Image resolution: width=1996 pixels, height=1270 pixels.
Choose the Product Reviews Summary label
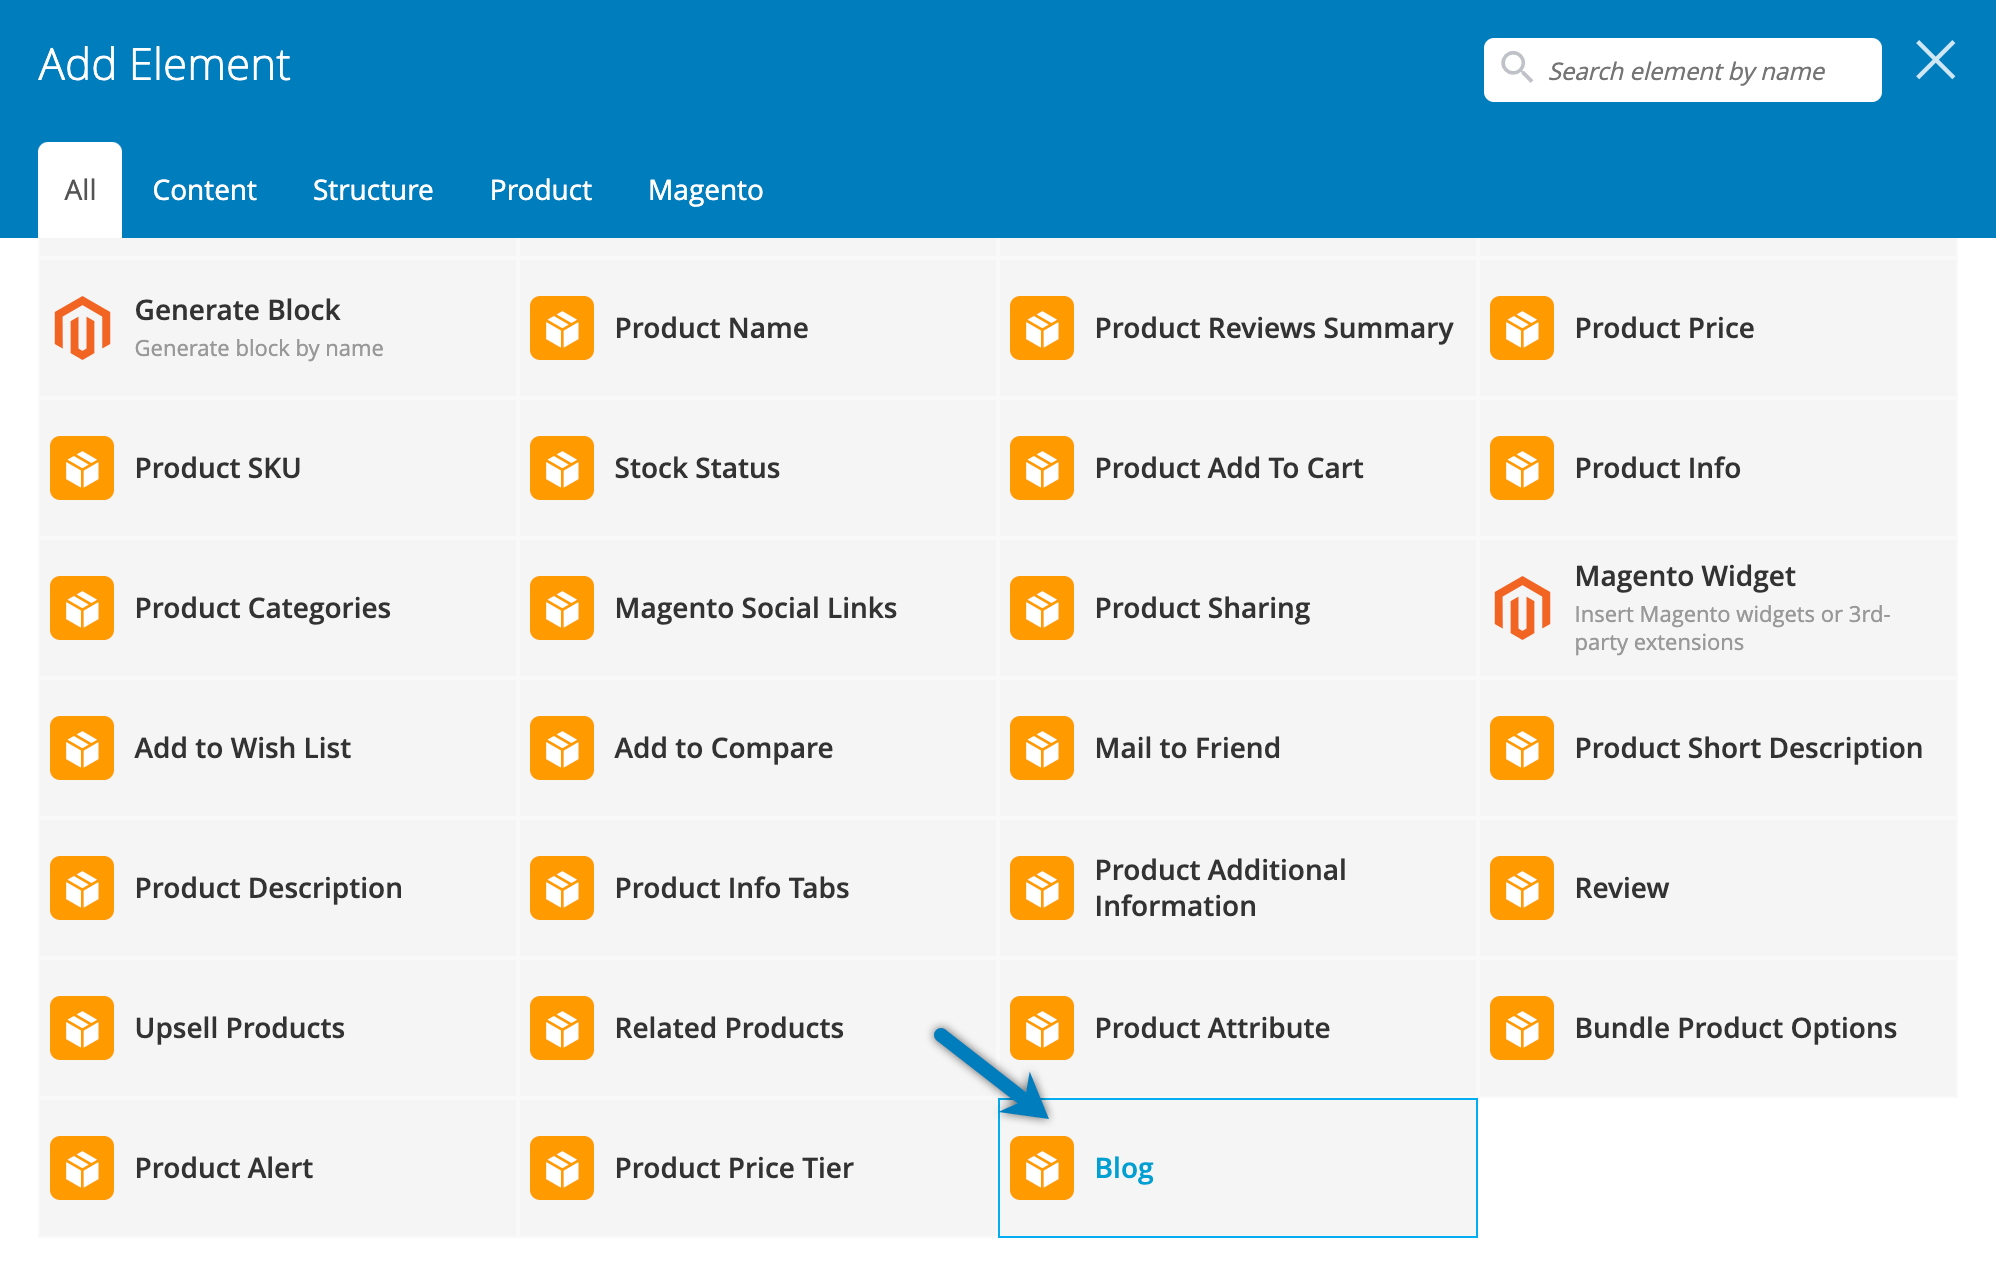pyautogui.click(x=1274, y=328)
